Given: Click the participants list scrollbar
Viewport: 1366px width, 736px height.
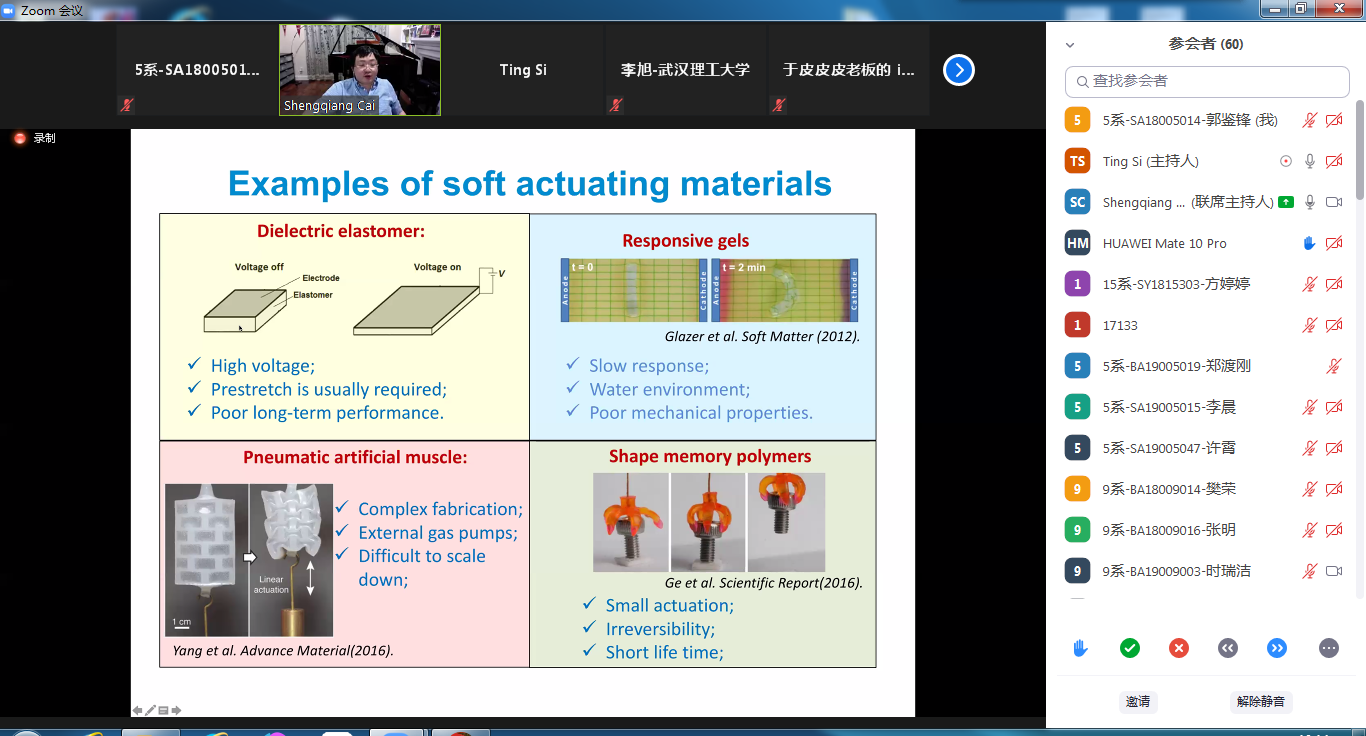Looking at the screenshot, I should [1359, 150].
